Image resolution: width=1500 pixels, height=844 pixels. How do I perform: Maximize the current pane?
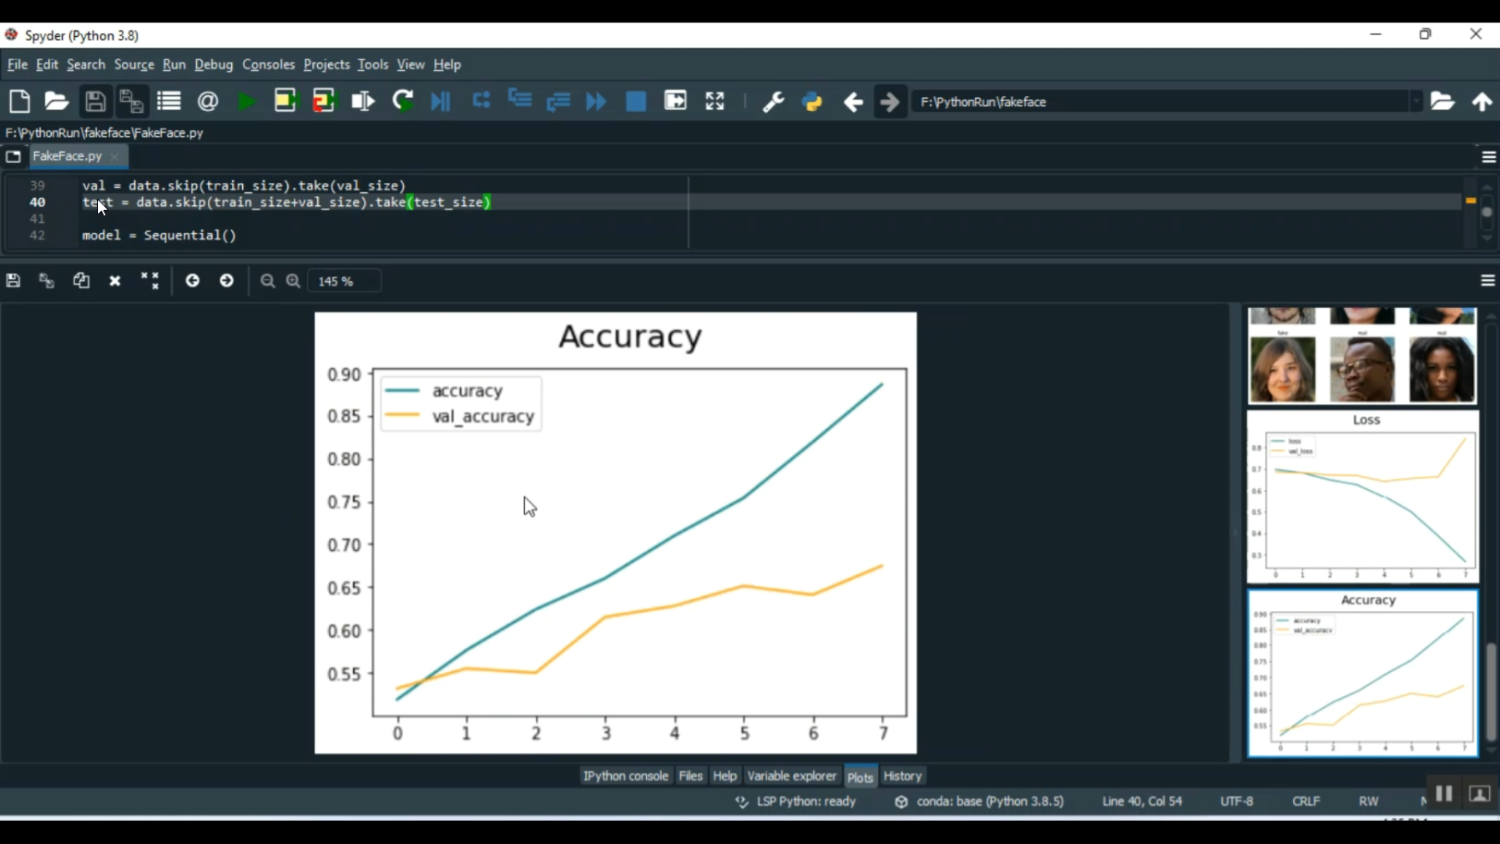click(714, 102)
